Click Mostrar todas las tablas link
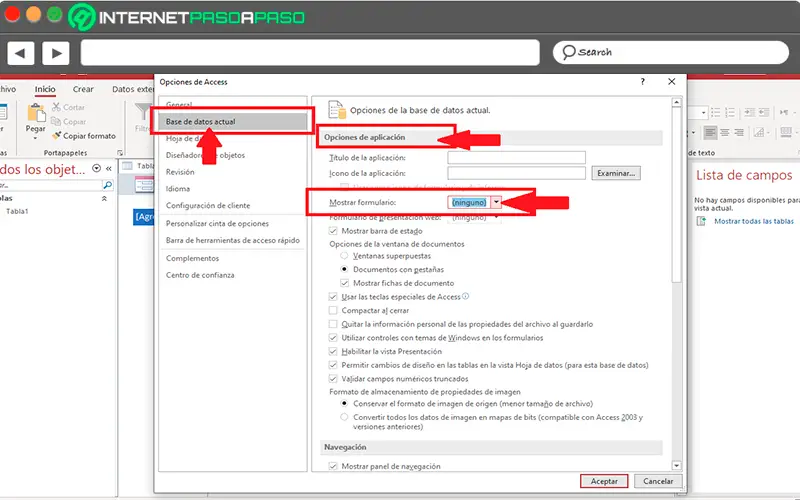Viewport: 800px width, 500px height. [x=754, y=221]
